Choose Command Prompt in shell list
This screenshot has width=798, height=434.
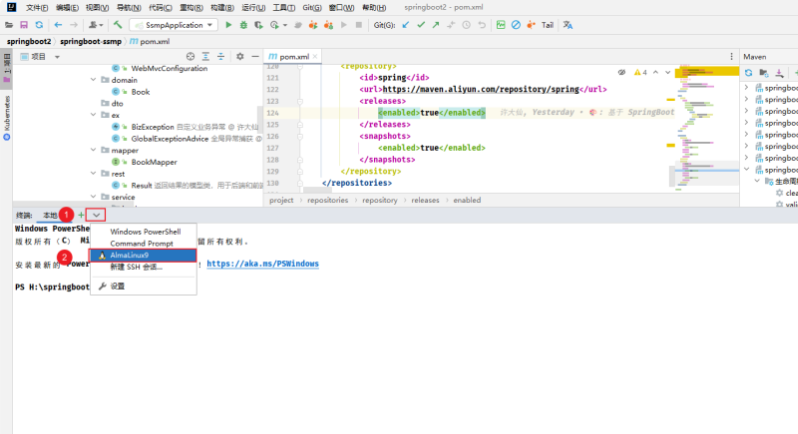(141, 243)
